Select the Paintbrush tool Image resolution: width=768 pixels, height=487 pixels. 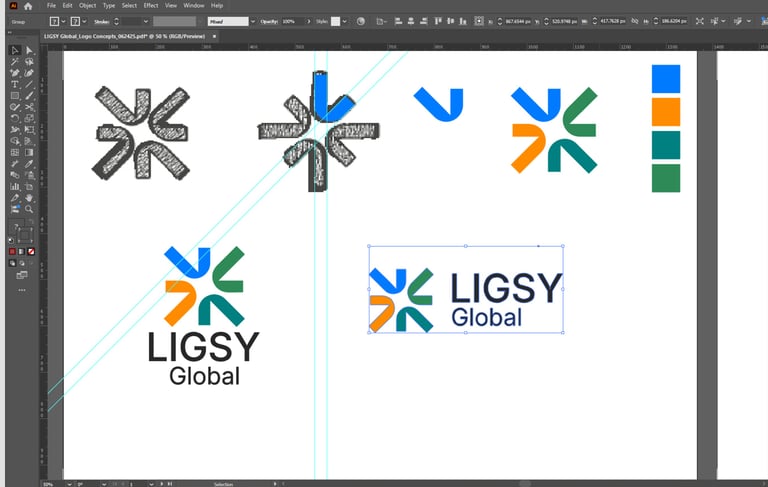29,96
